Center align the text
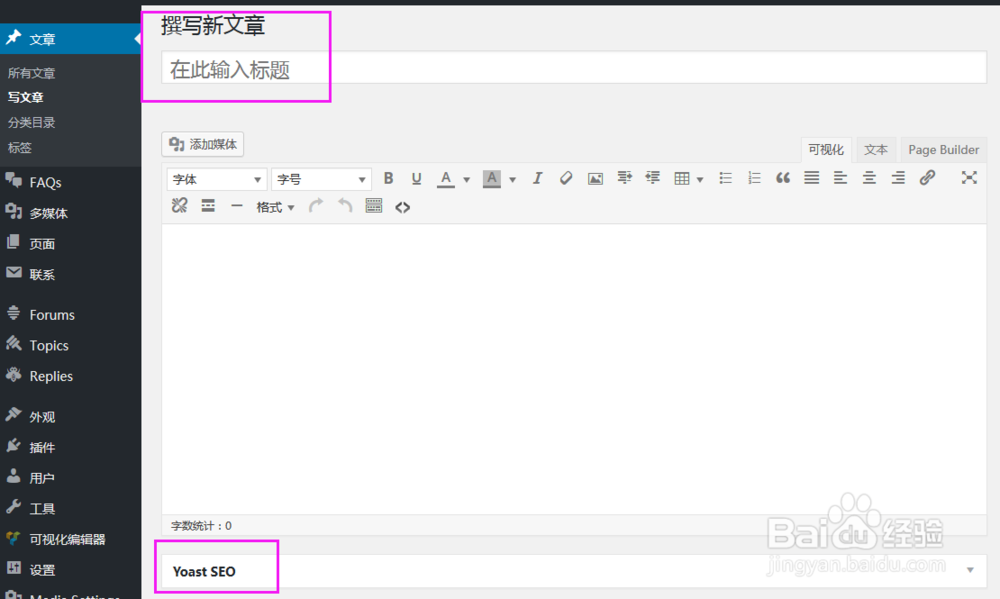 (869, 178)
